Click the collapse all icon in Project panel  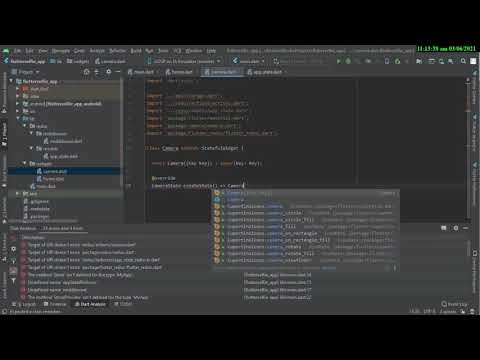(x=97, y=72)
